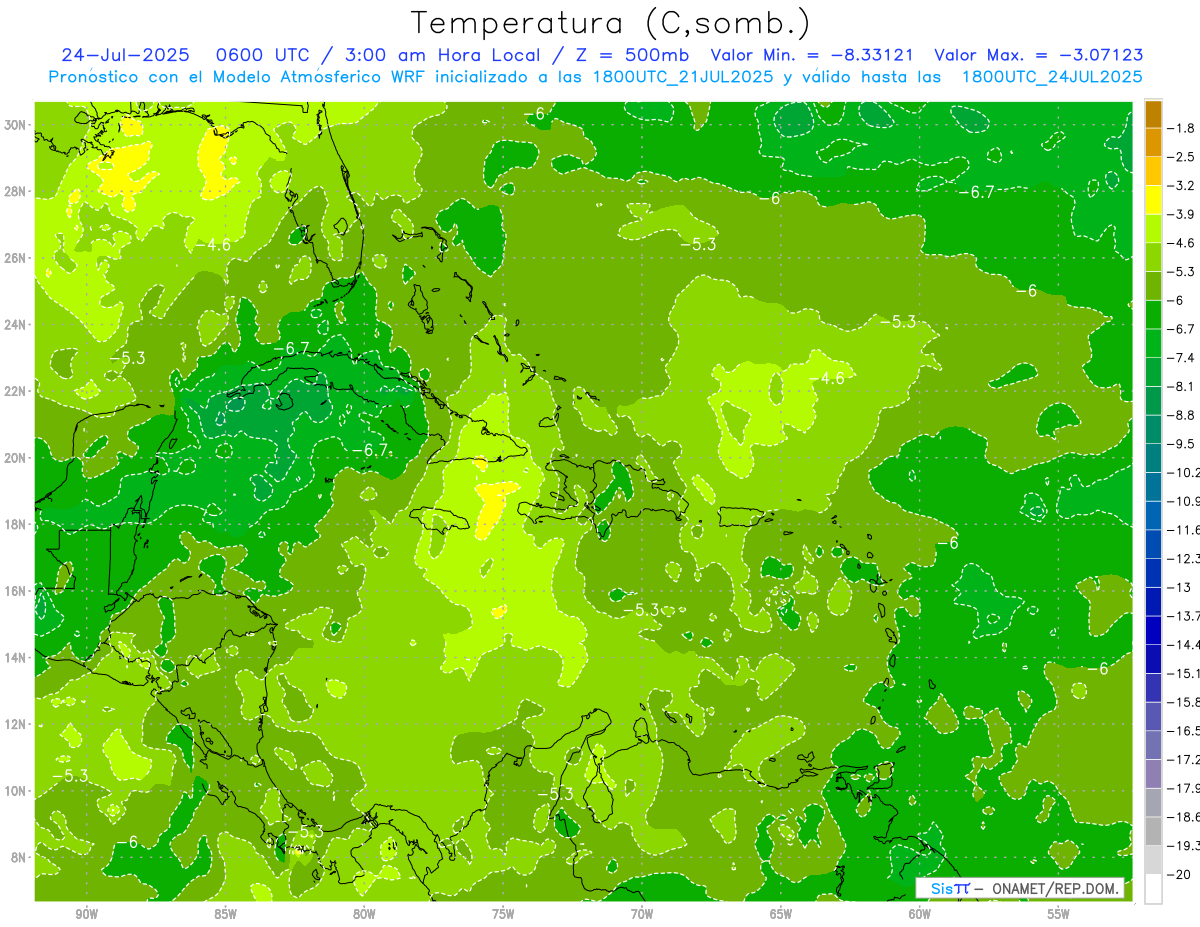The height and width of the screenshot is (927, 1200).
Task: Click the '1800UTC_24JUL2025' valid-until time text
Action: pyautogui.click(x=1051, y=76)
